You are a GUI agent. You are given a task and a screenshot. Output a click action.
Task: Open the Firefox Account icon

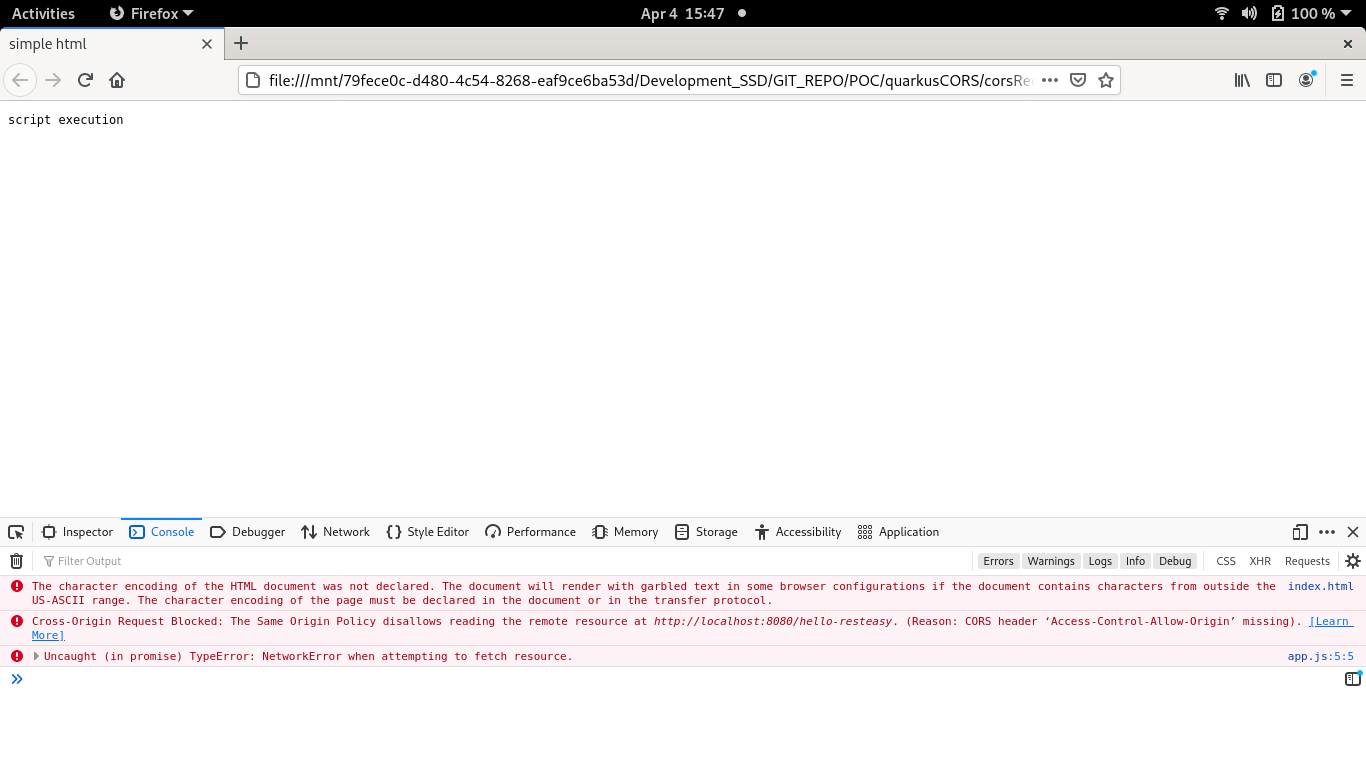click(x=1306, y=80)
